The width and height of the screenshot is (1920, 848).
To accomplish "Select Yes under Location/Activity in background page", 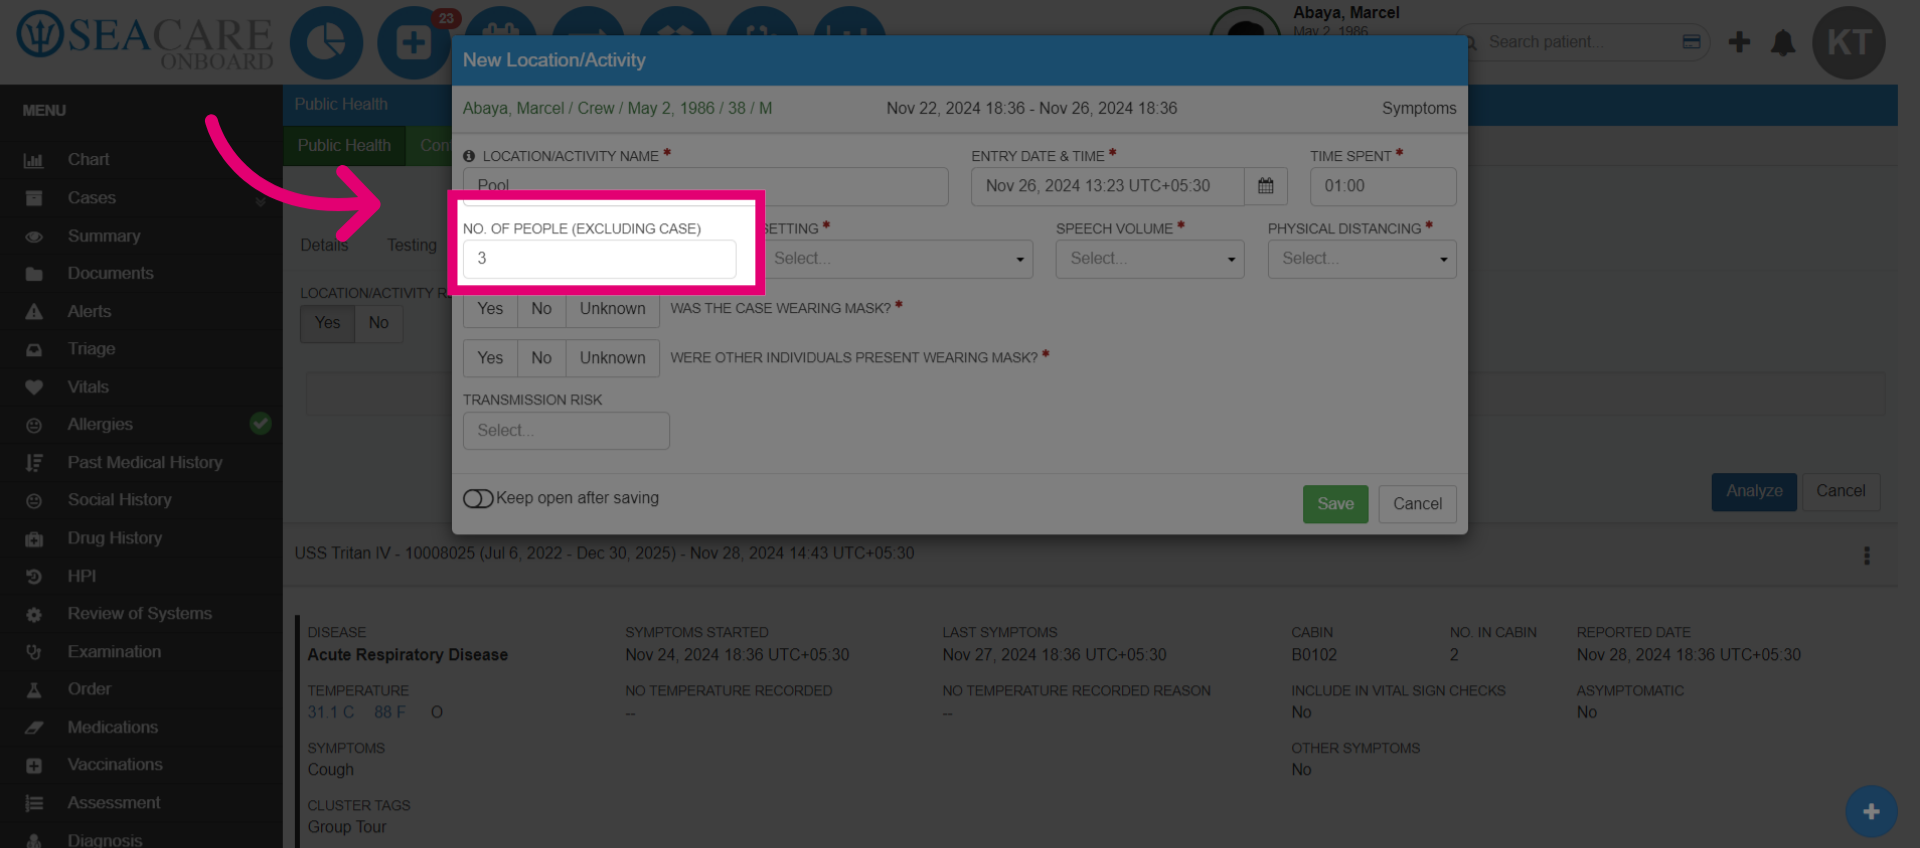I will pos(327,323).
